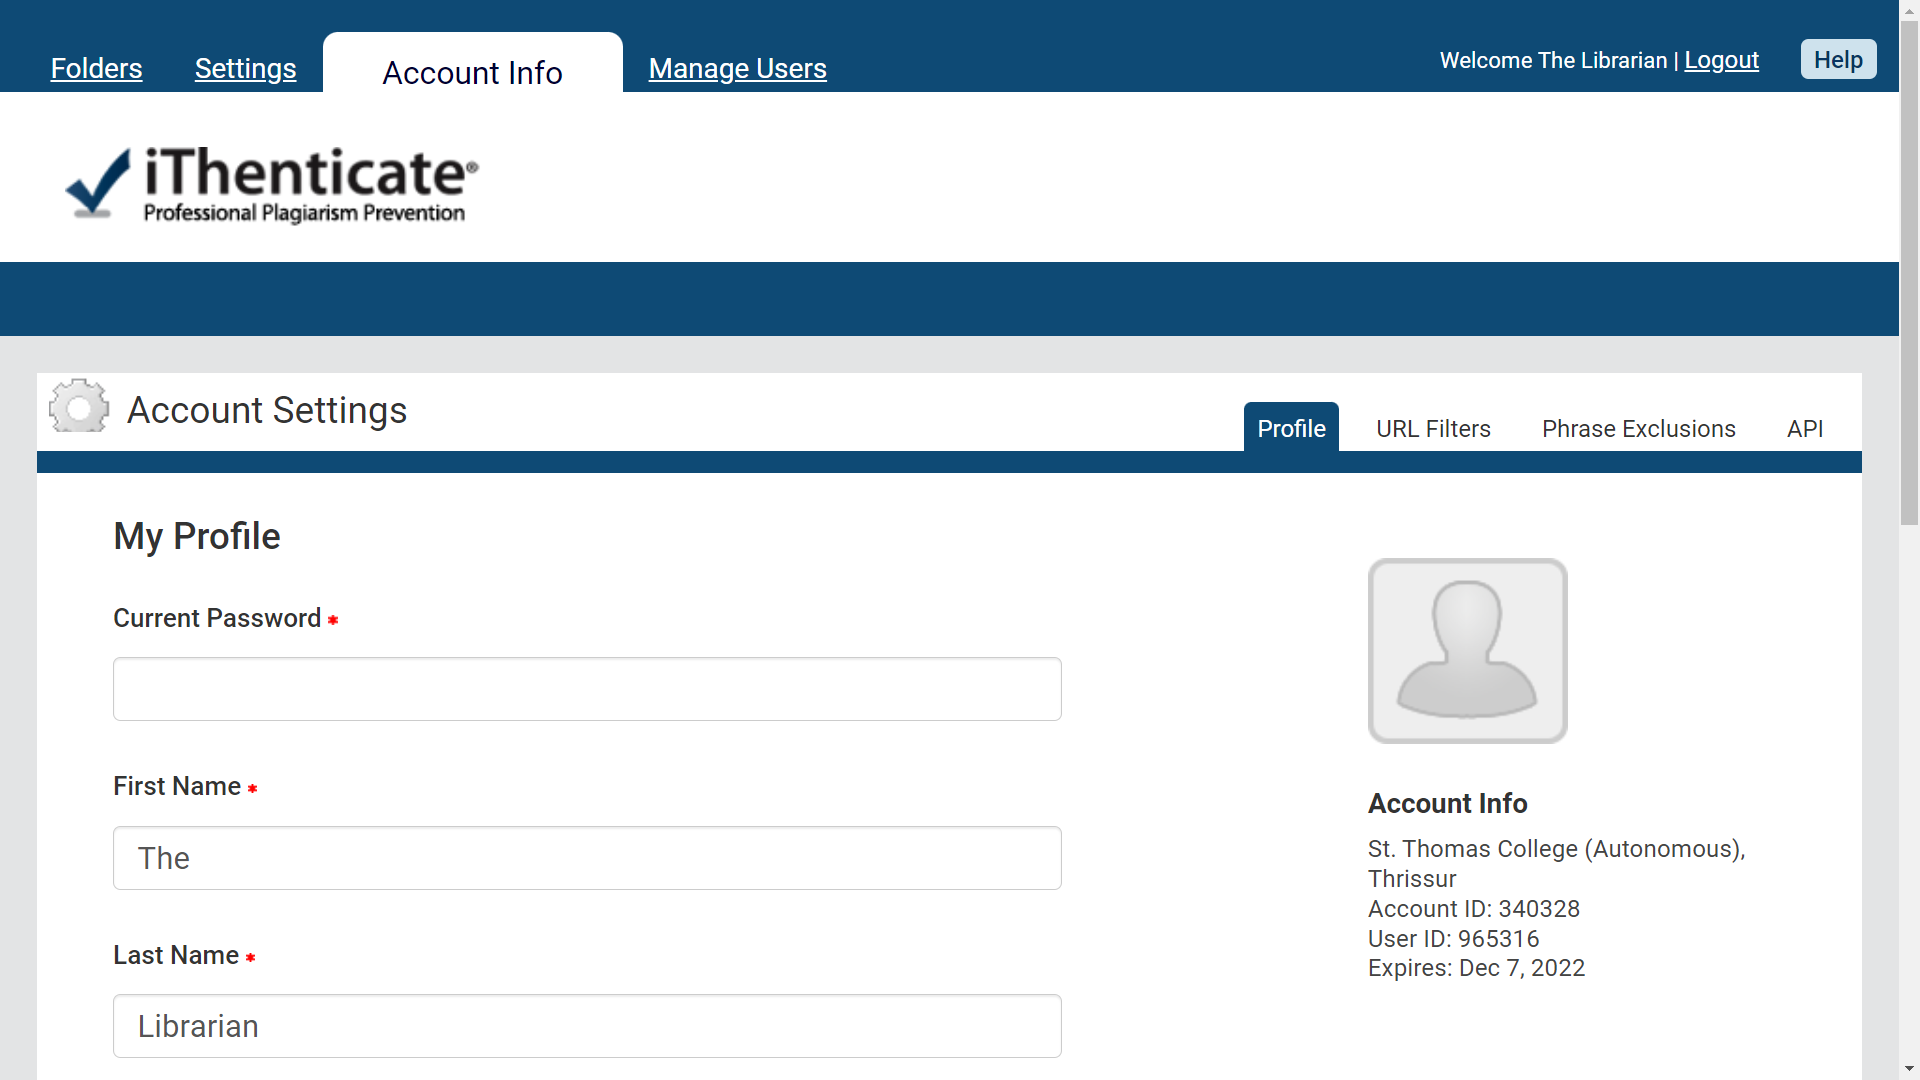Open the Manage Users page

pos(737,68)
